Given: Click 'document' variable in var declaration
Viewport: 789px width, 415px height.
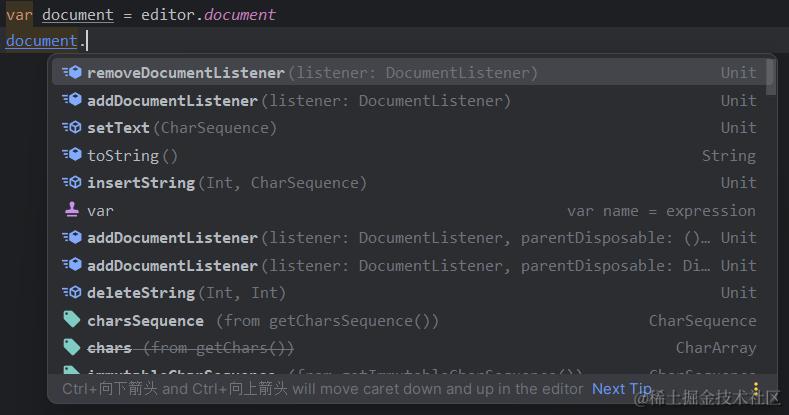Looking at the screenshot, I should (x=78, y=15).
